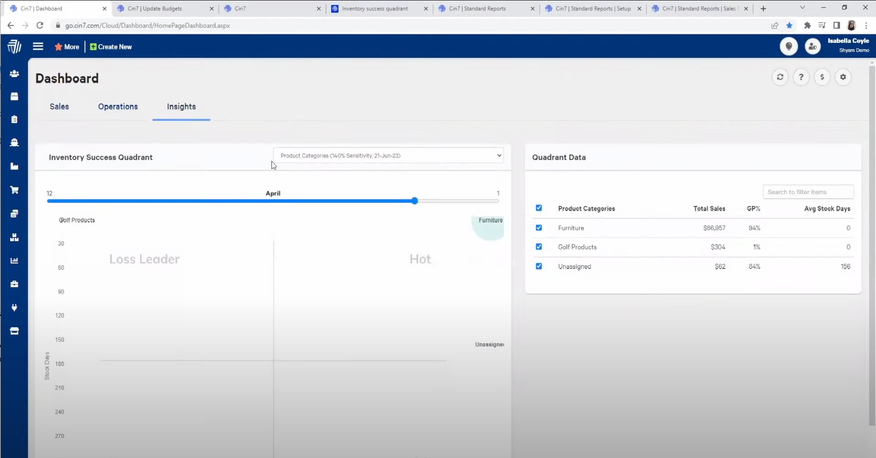Toggle the Product Categories select-all checkbox
Screen dimensions: 876x458
pos(539,208)
